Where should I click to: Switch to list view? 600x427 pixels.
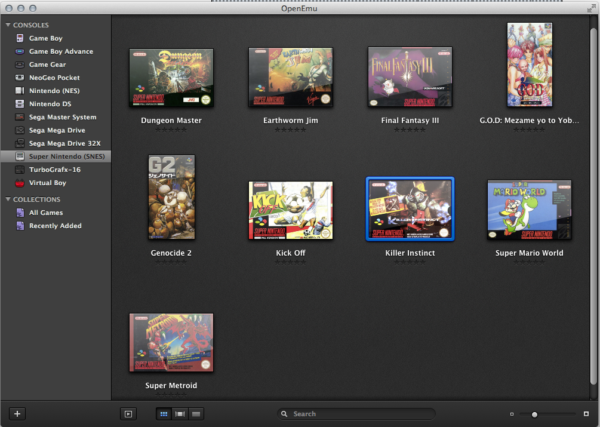point(196,414)
